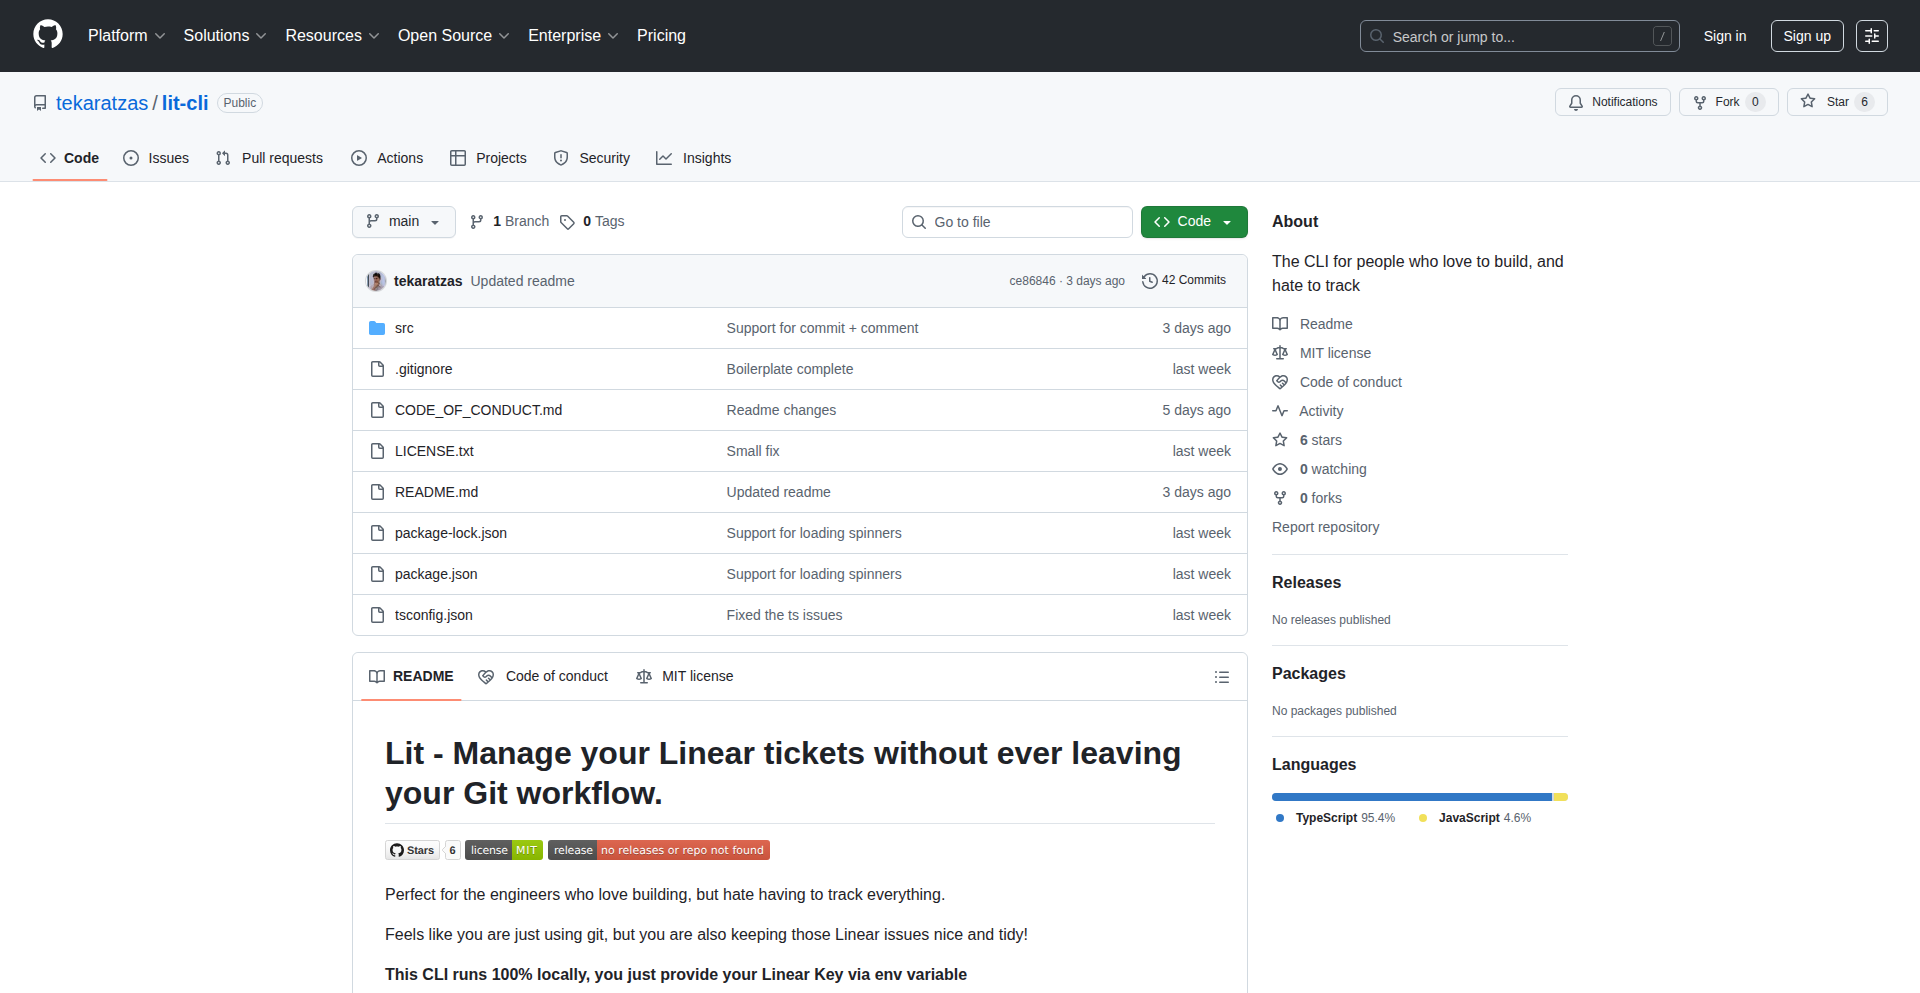Expand the green Code dropdown
The image size is (1920, 993).
(x=1226, y=221)
